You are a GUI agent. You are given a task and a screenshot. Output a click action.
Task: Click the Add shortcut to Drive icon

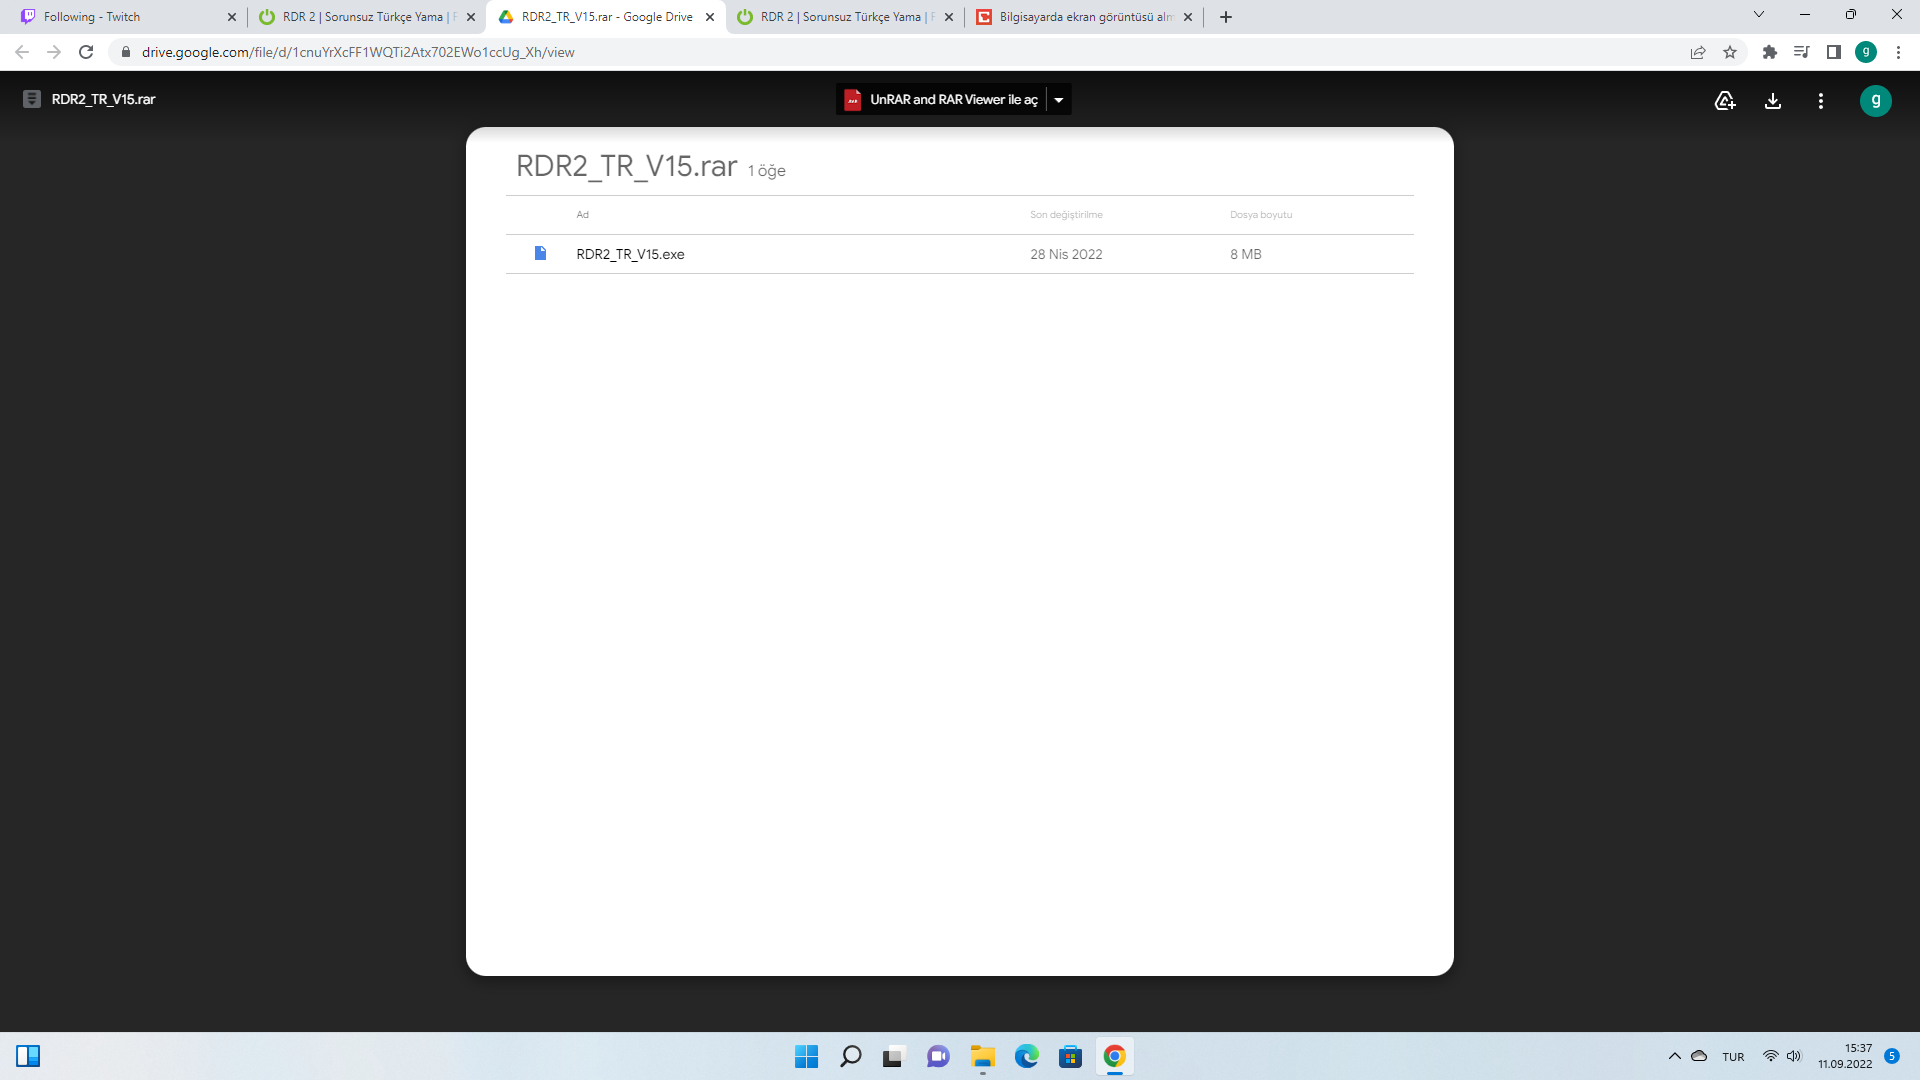pyautogui.click(x=1724, y=100)
